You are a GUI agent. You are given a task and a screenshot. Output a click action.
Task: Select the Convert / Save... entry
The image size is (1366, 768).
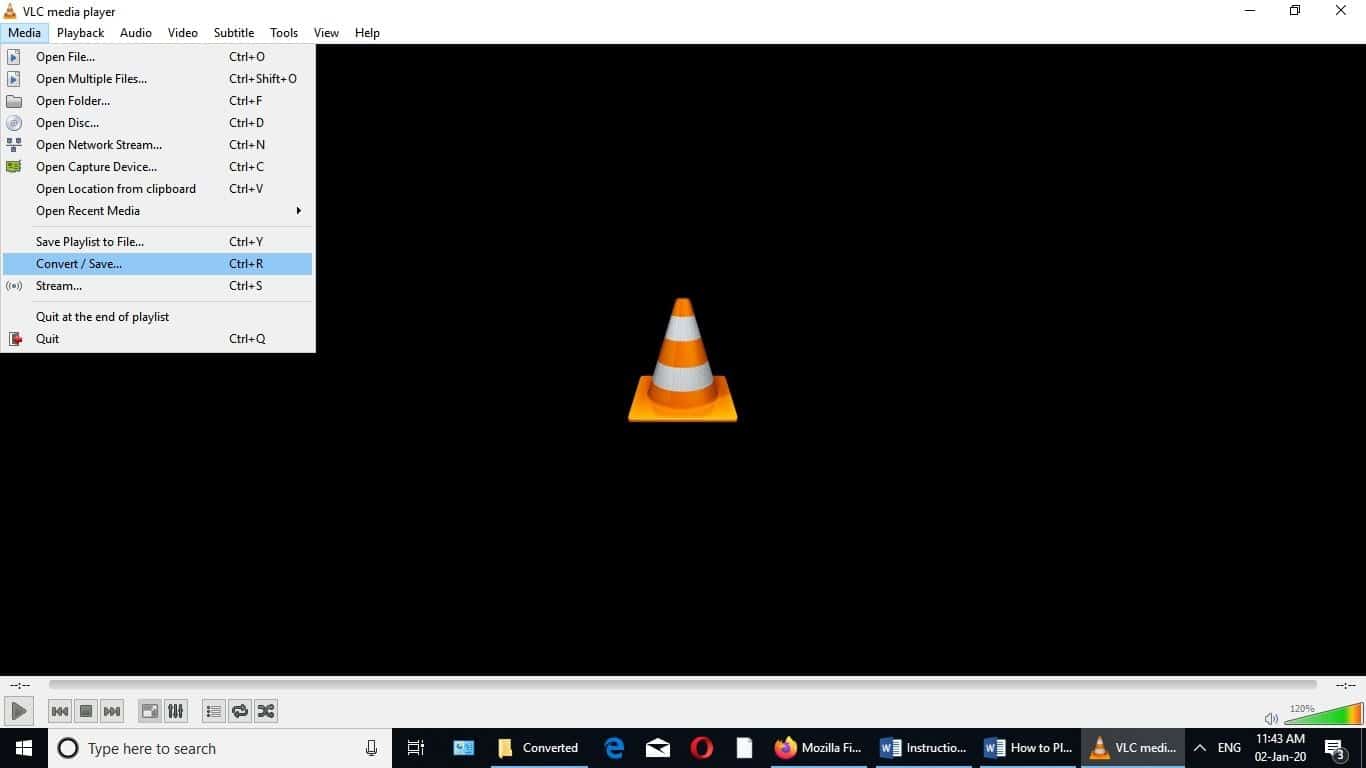click(158, 264)
